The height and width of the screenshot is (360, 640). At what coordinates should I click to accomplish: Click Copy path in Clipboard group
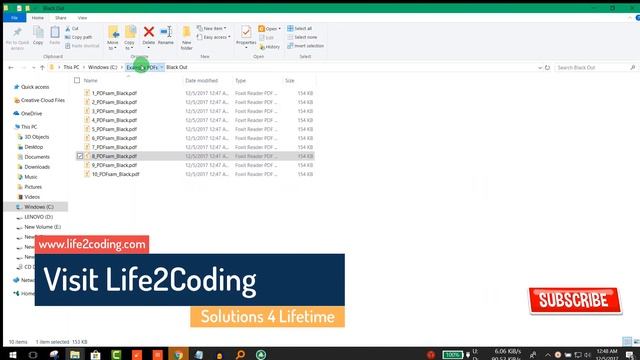[x=78, y=37]
